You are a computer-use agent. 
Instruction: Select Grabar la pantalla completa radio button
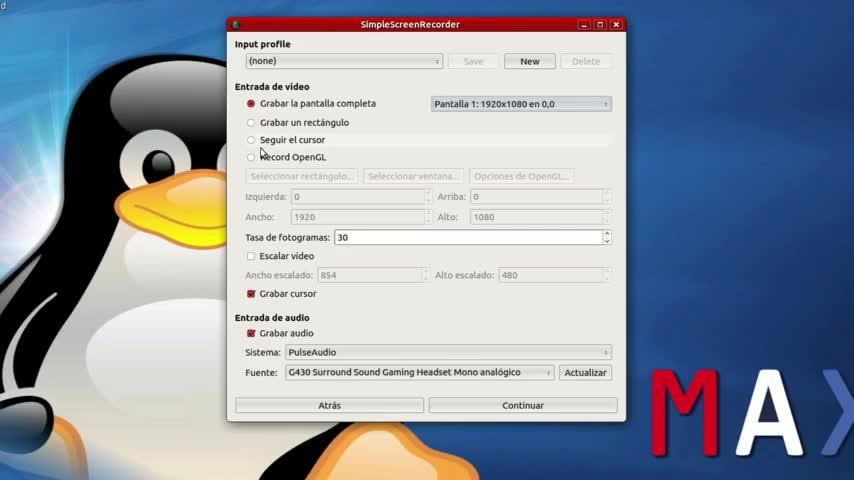coord(251,104)
